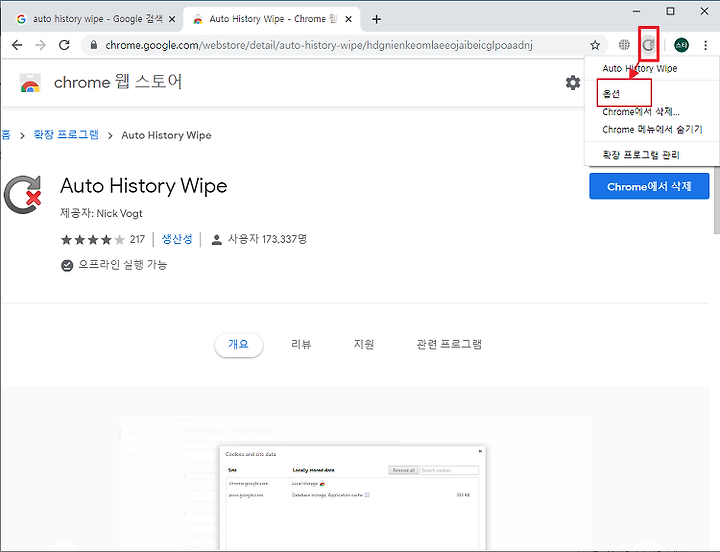The image size is (720, 552).
Task: Bookmark this page with the star icon
Action: click(595, 45)
